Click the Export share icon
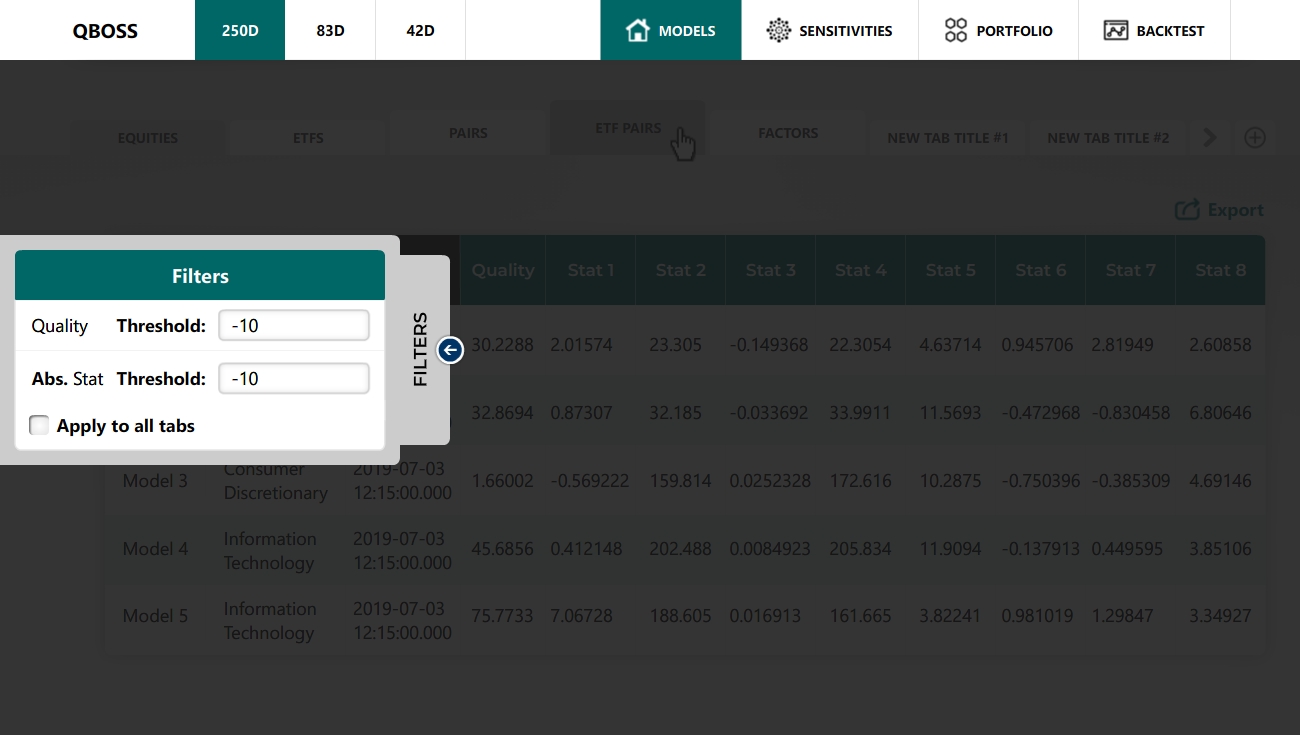The image size is (1300, 735). pyautogui.click(x=1187, y=210)
